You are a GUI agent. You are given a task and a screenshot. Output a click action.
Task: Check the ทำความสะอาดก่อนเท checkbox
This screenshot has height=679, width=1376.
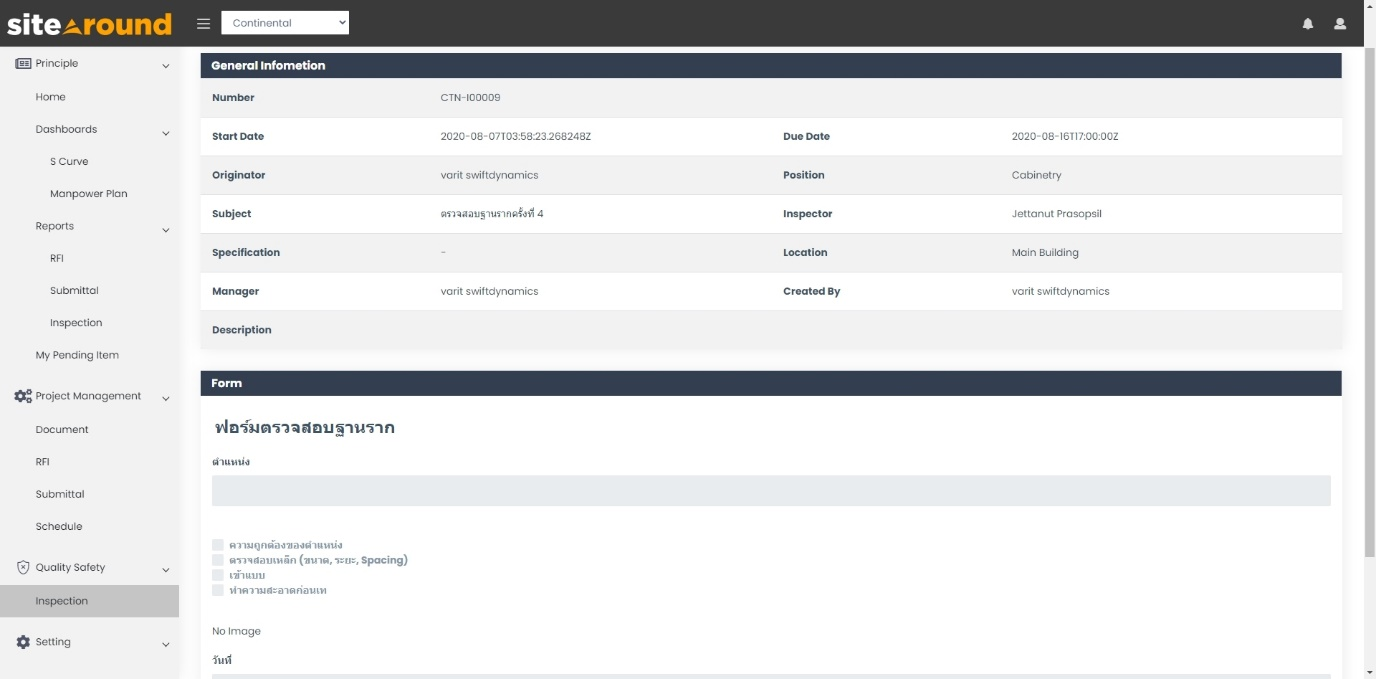coord(217,590)
